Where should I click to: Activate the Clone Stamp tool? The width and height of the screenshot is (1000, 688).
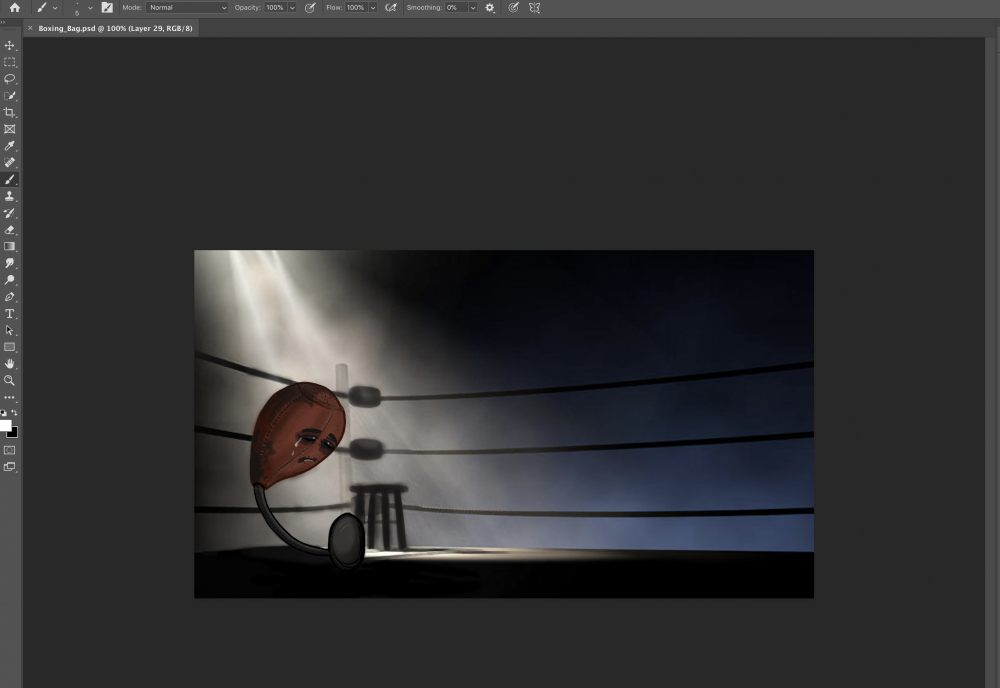point(10,196)
